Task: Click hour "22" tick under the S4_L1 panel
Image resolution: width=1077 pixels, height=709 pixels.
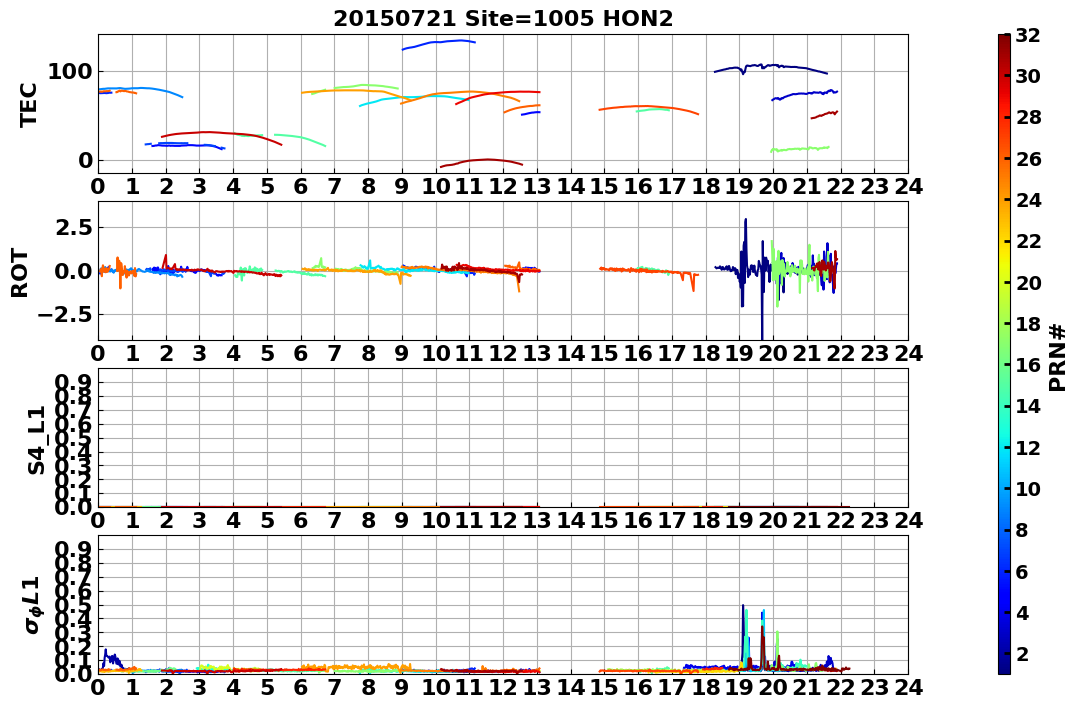Action: click(x=841, y=520)
